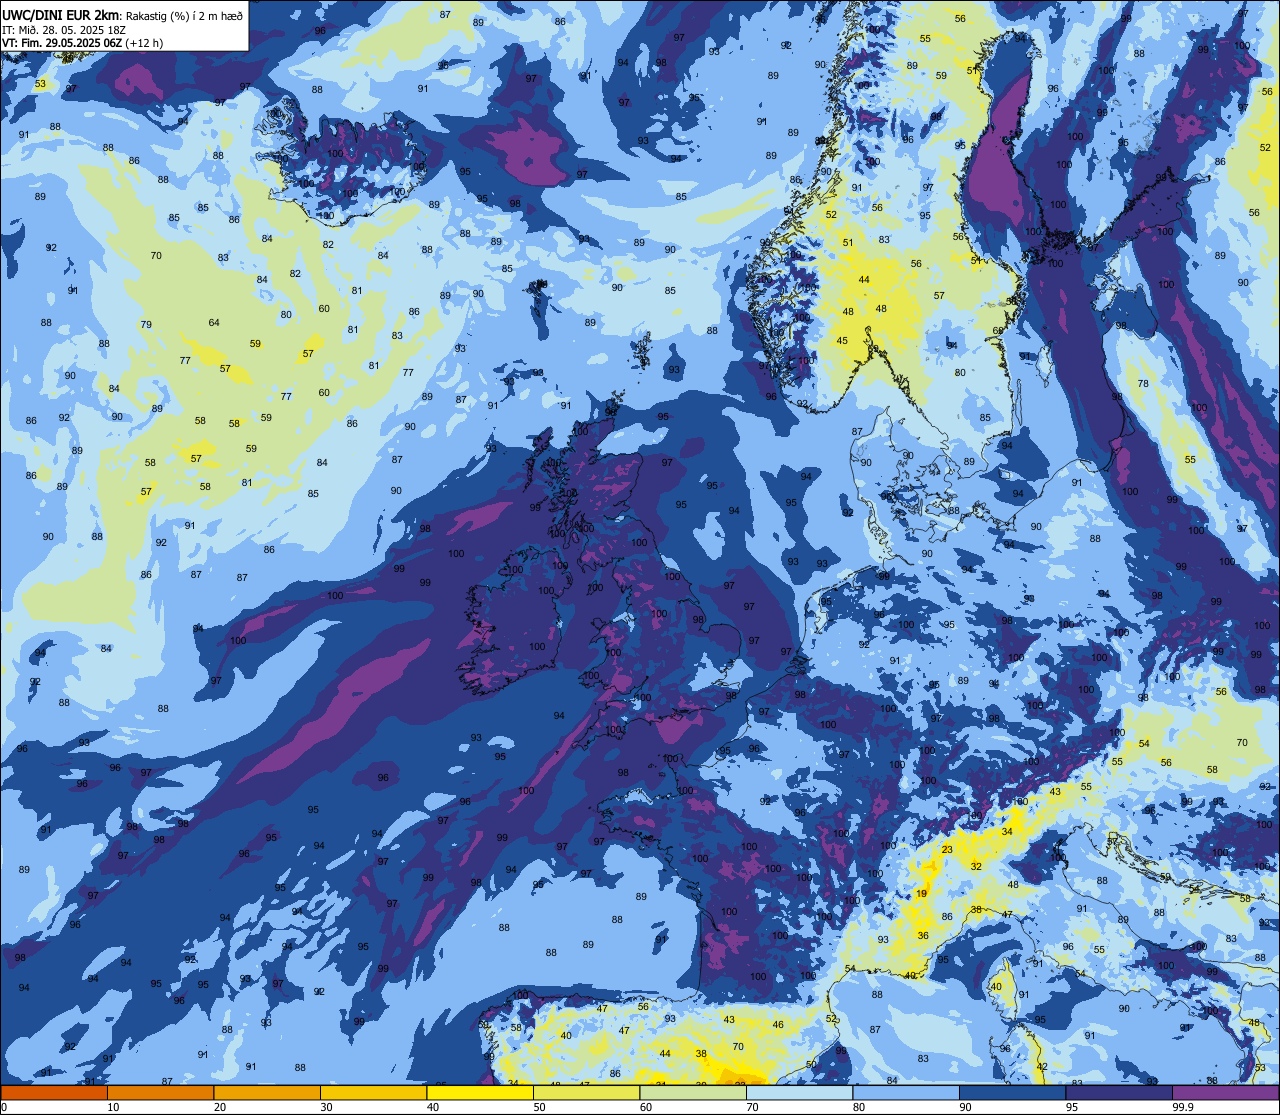Click the legend tick label 30

[x=326, y=1107]
